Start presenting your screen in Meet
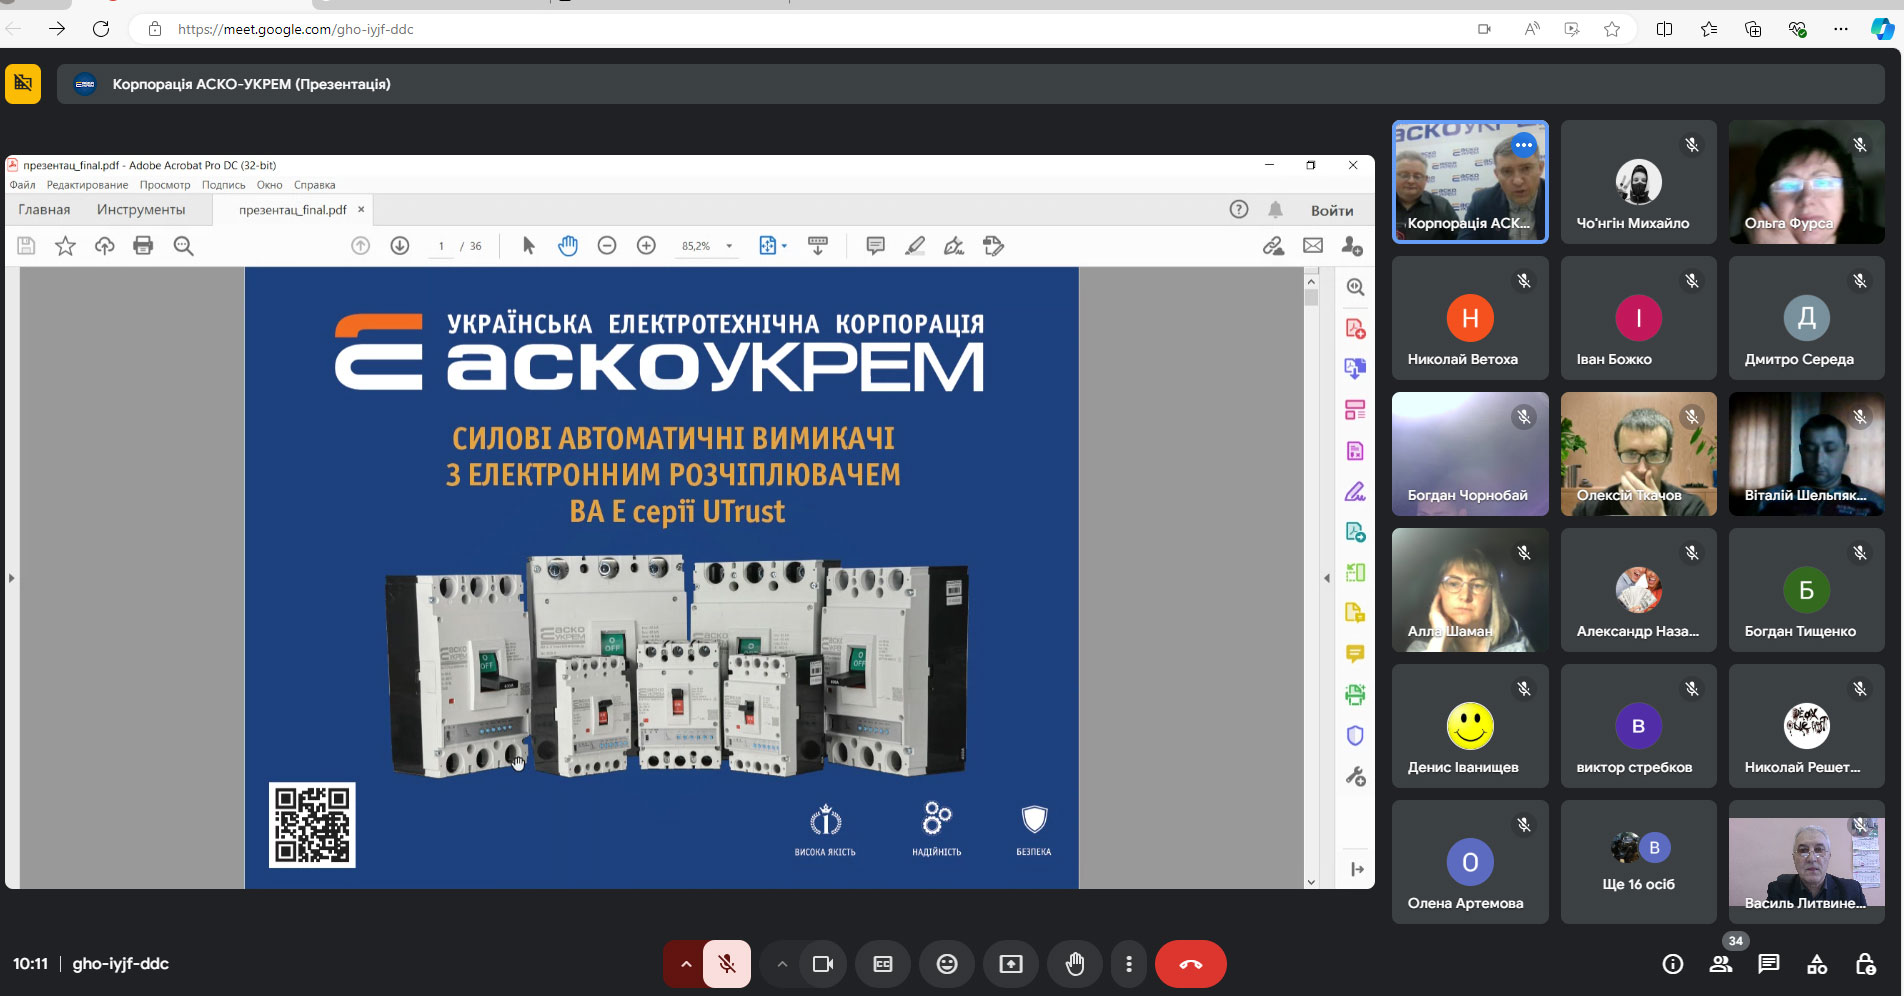1904x996 pixels. click(x=1011, y=964)
